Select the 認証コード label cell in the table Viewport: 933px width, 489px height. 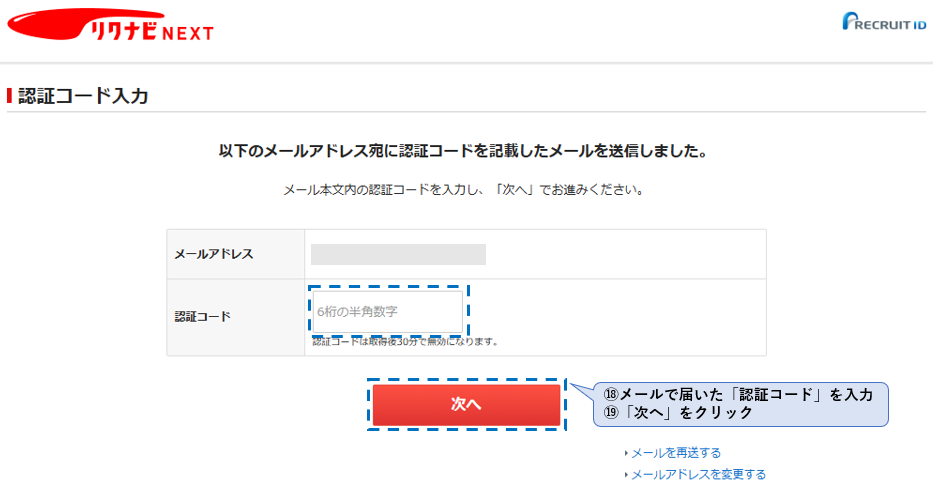236,317
